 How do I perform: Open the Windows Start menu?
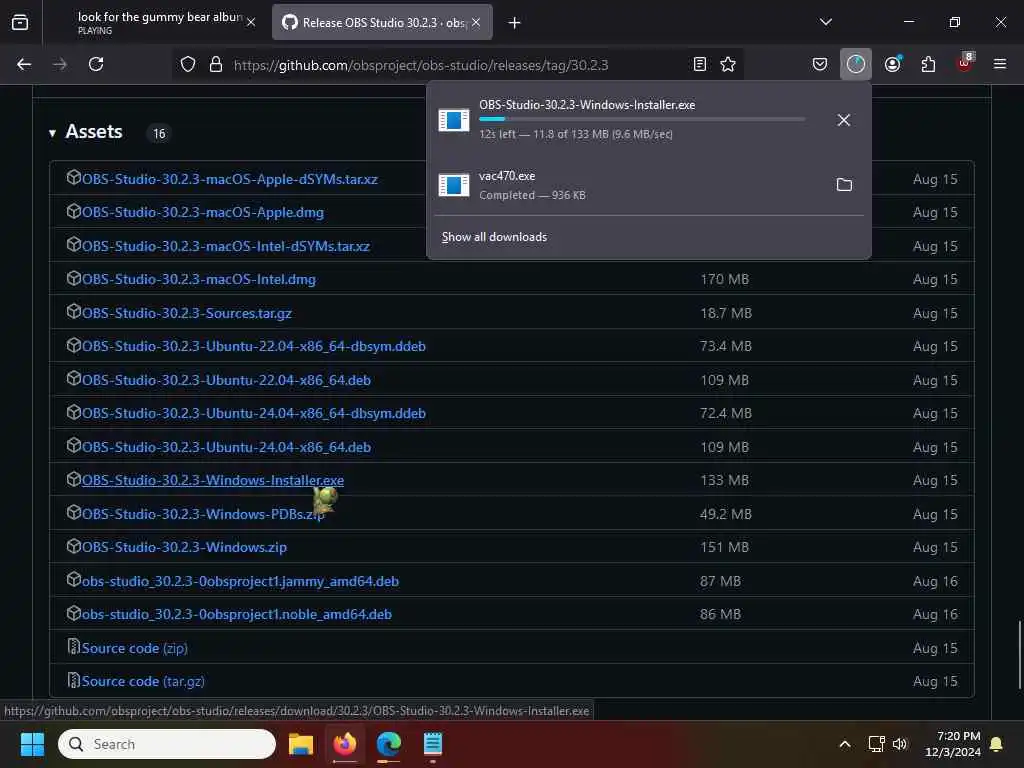click(32, 744)
